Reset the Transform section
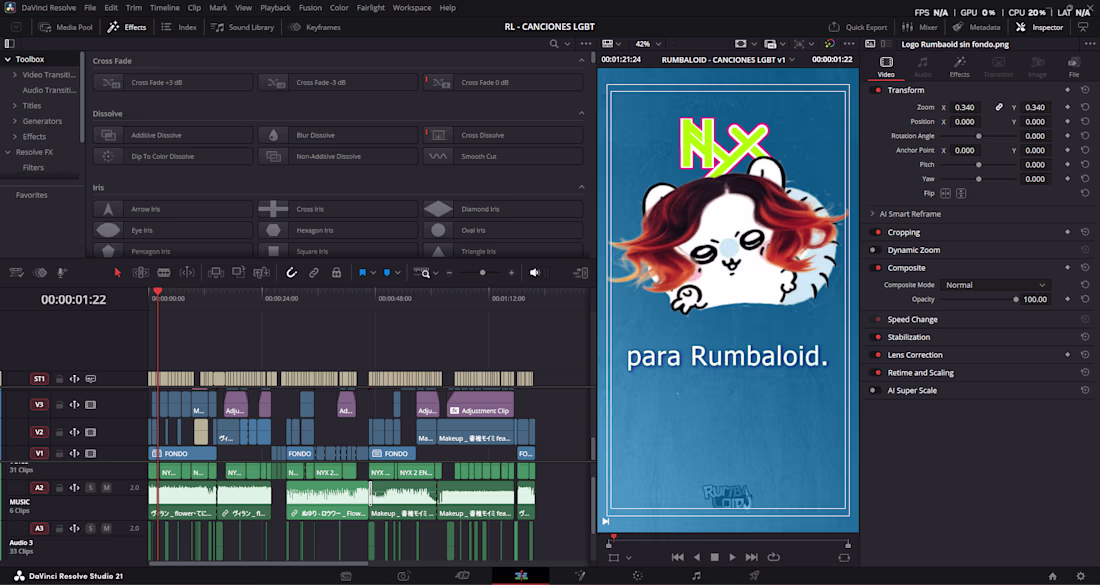The height and width of the screenshot is (585, 1100). [1085, 90]
